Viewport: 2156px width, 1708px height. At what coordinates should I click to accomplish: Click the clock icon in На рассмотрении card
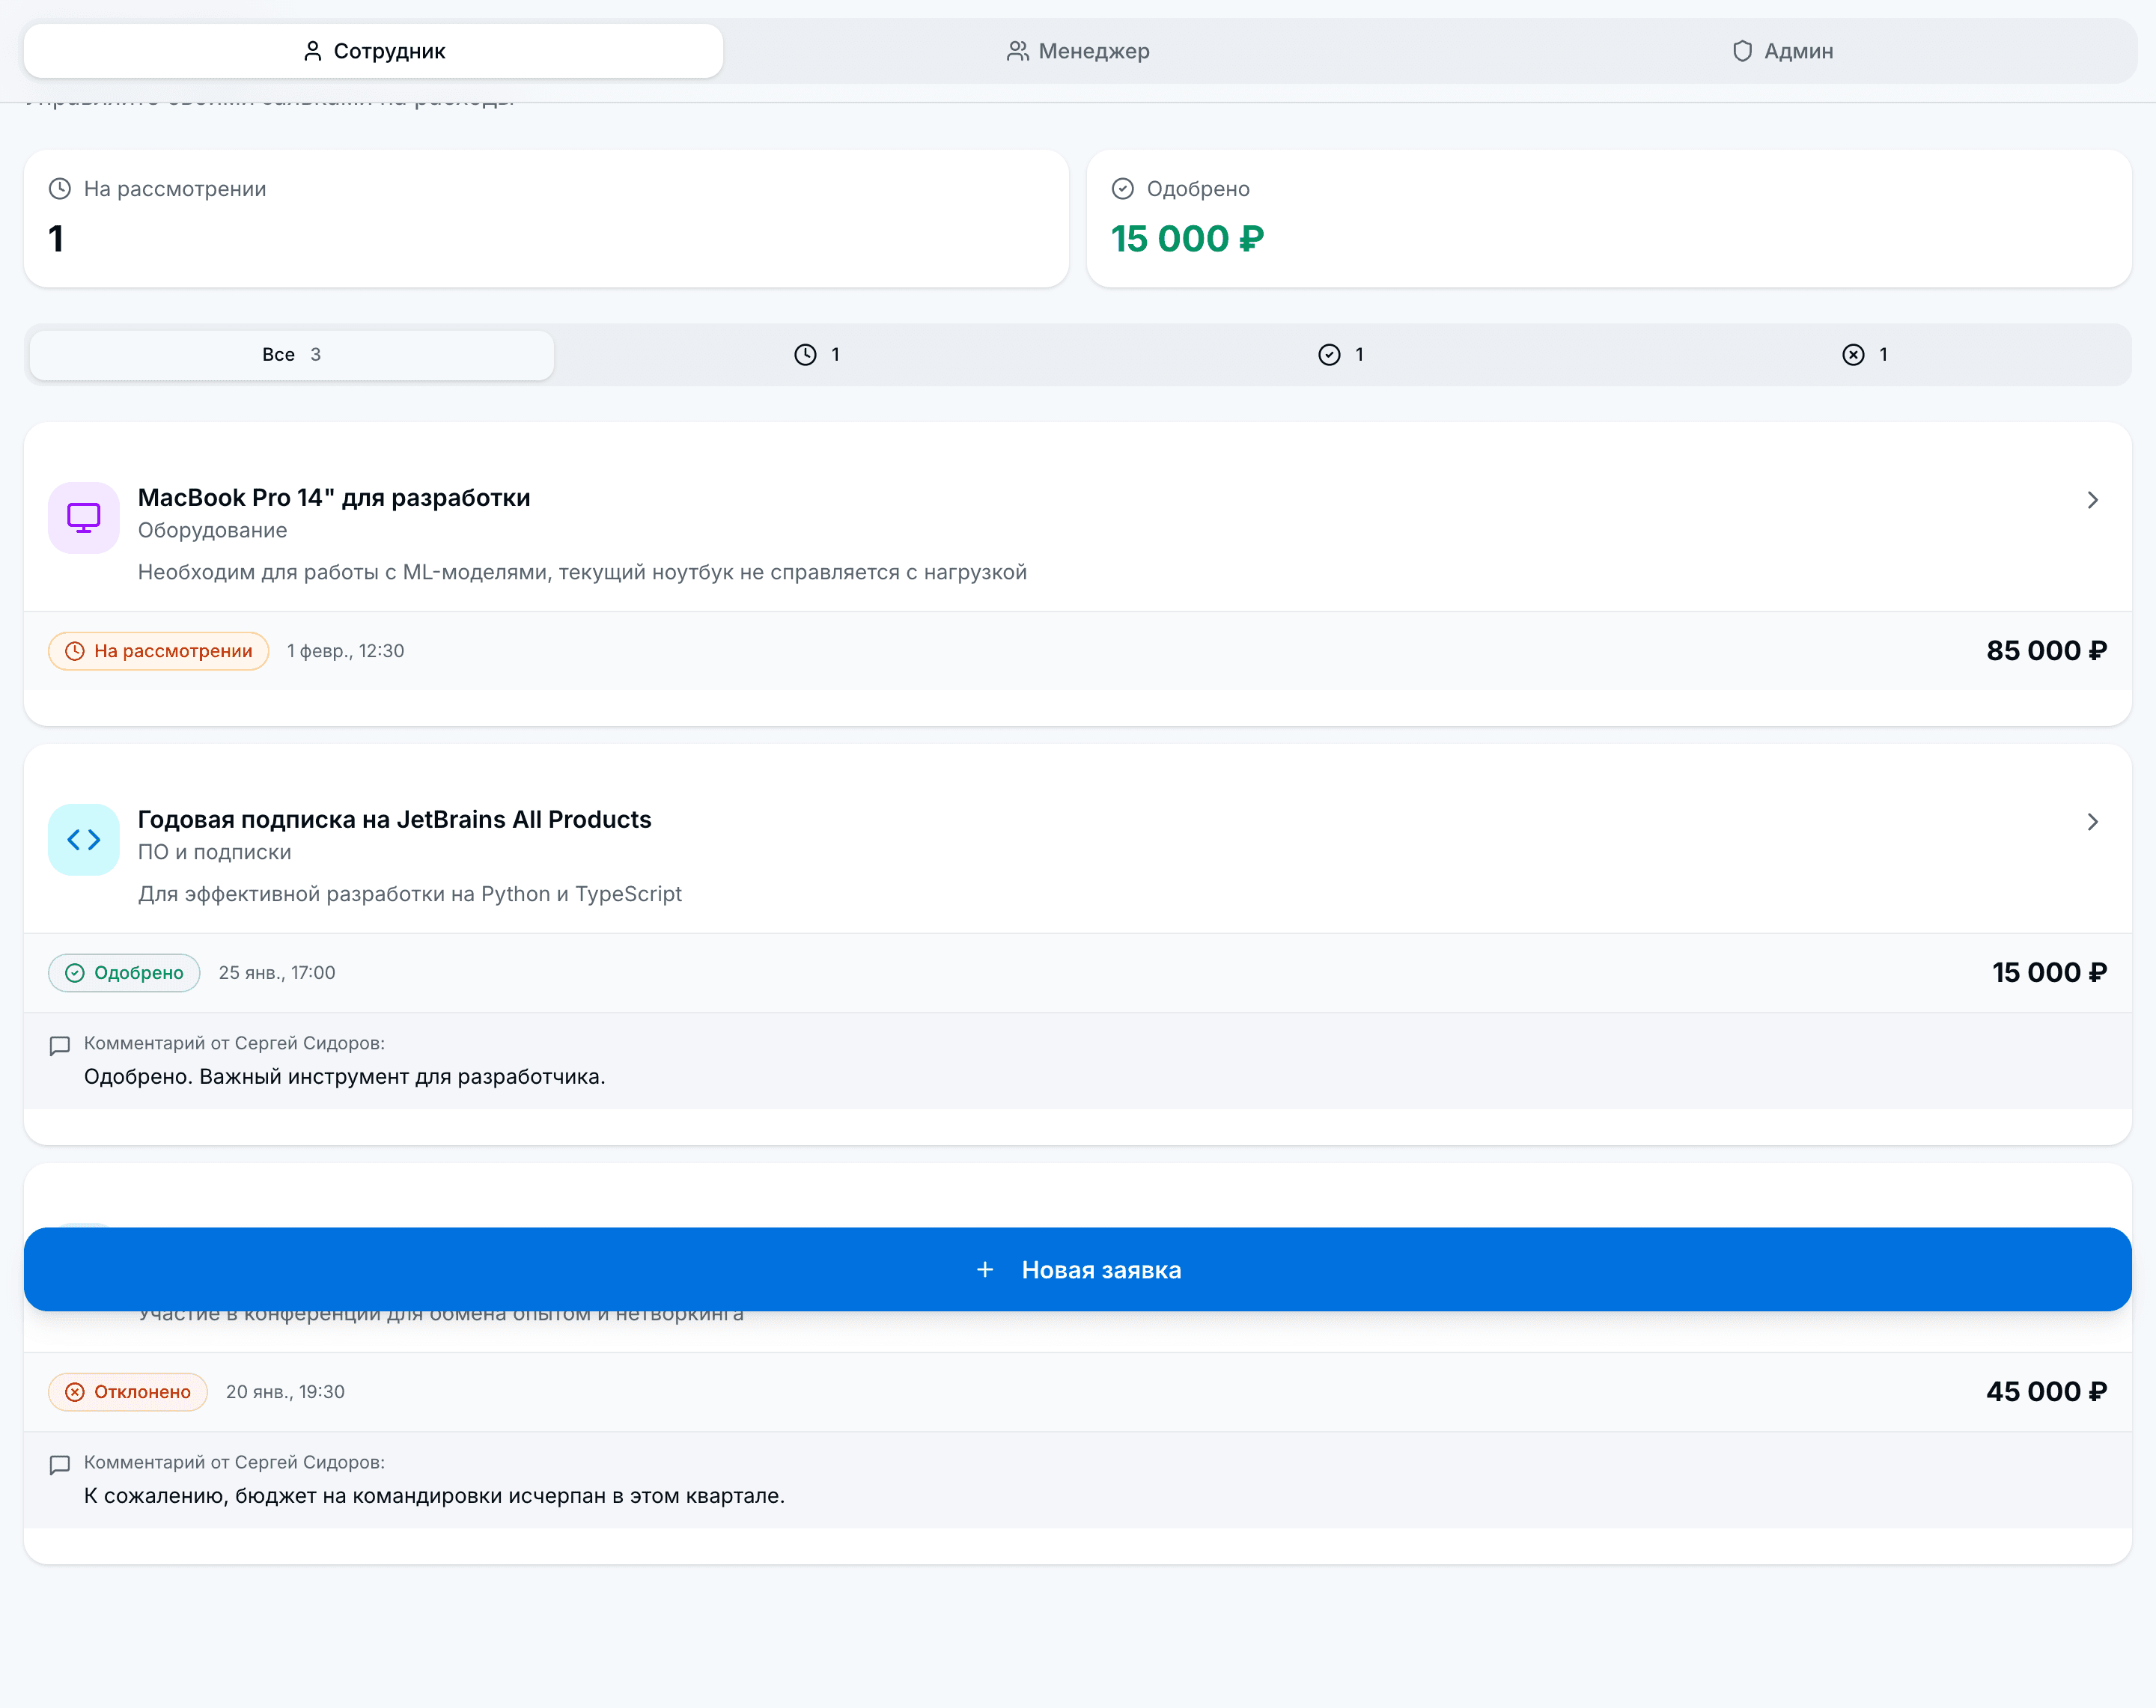[60, 189]
